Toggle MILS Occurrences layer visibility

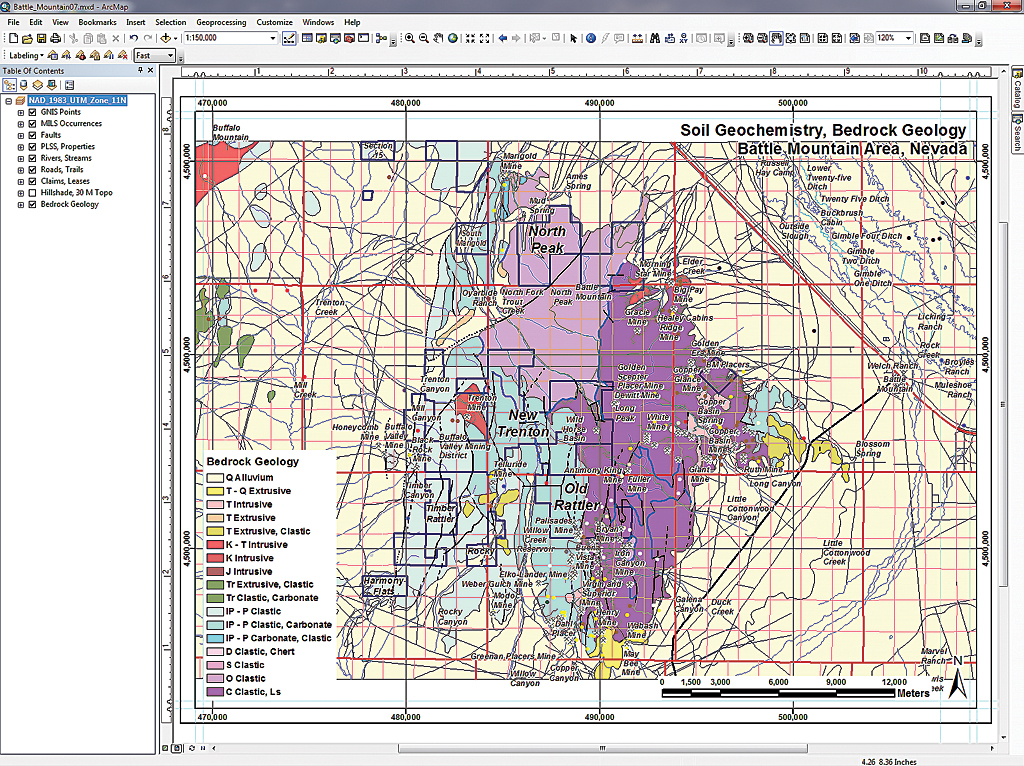32,123
